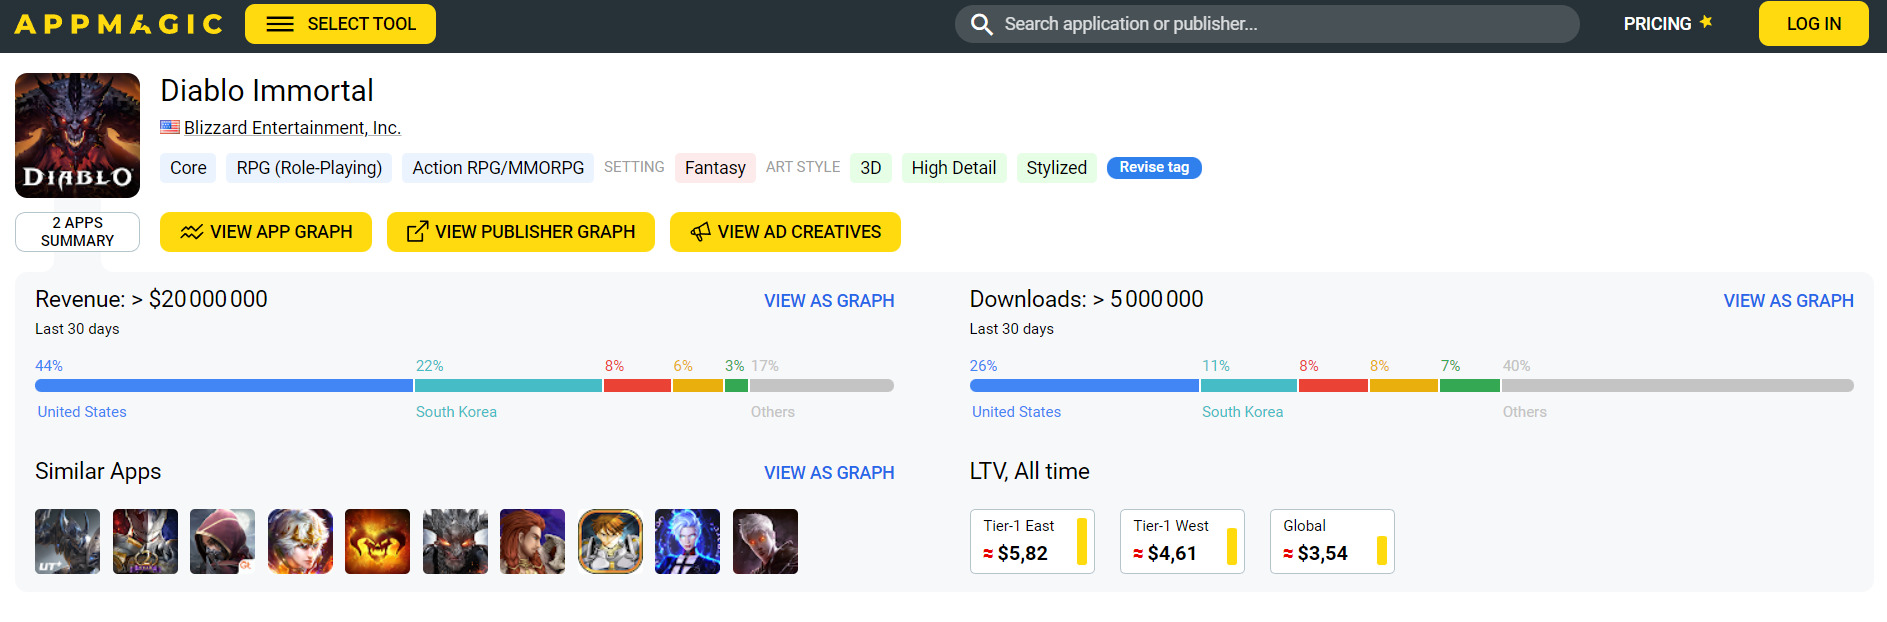The width and height of the screenshot is (1887, 622).
Task: Click green segment of the downloads bar
Action: [1469, 385]
